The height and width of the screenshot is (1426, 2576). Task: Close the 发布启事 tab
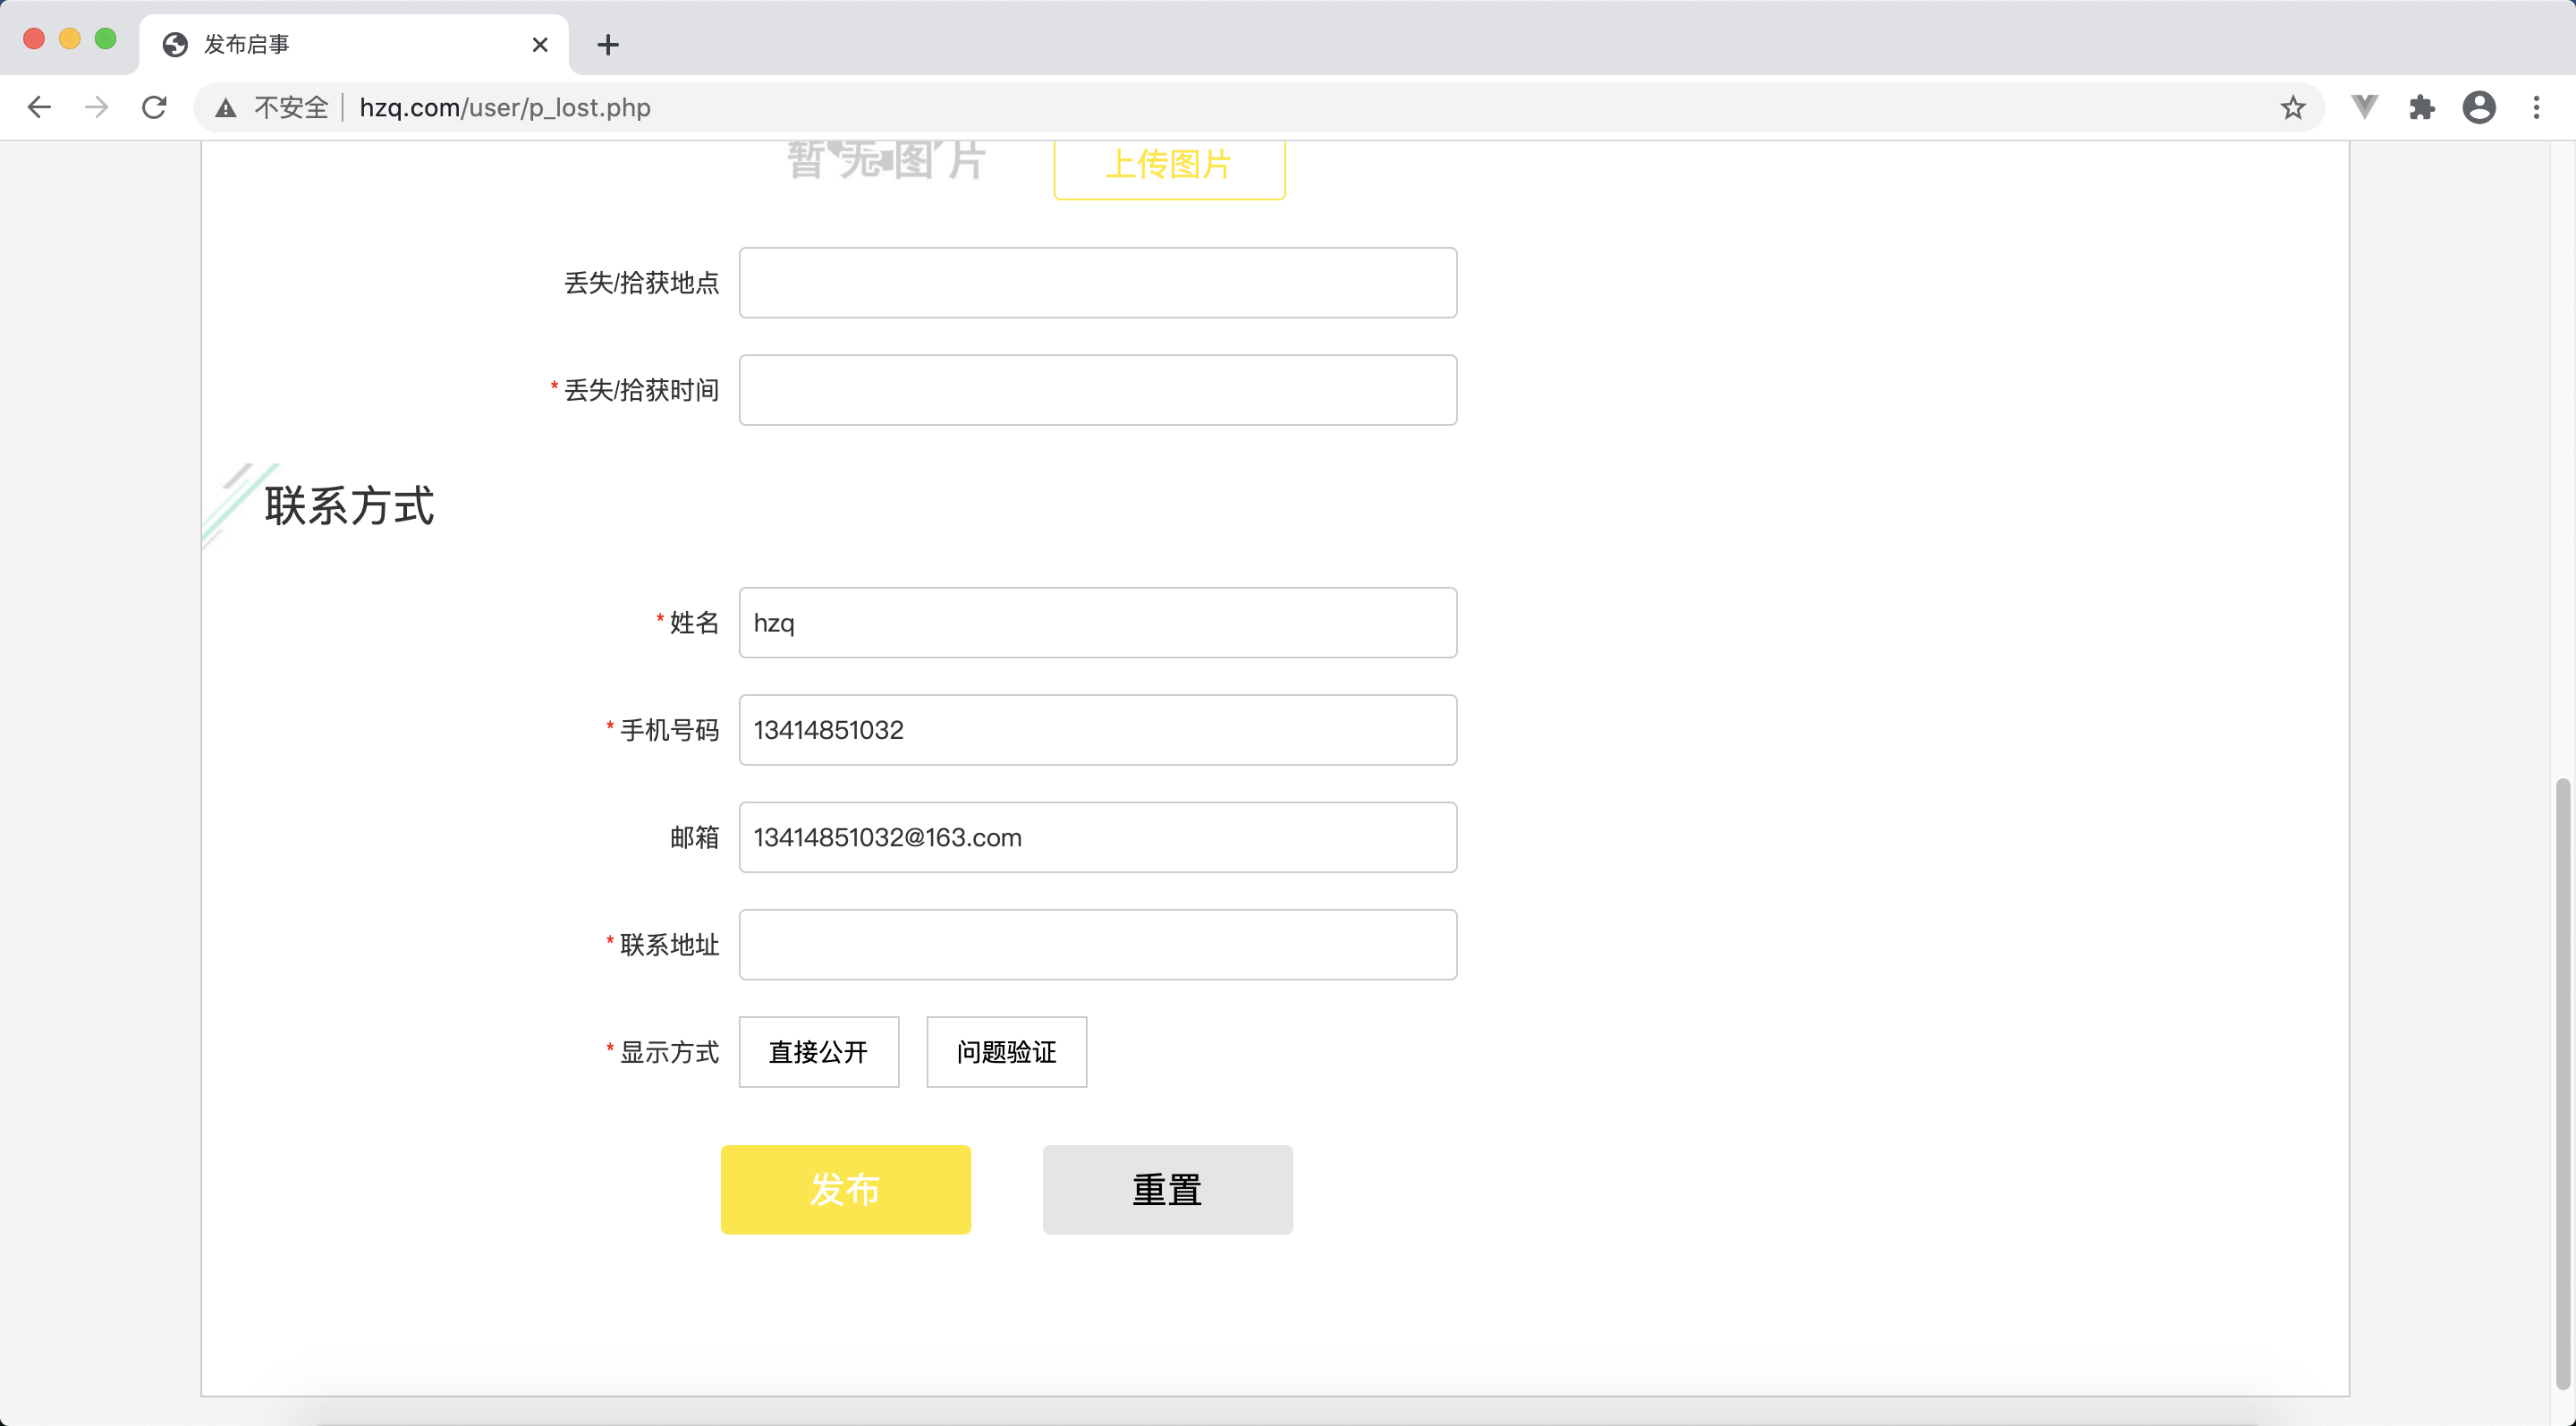[x=540, y=44]
